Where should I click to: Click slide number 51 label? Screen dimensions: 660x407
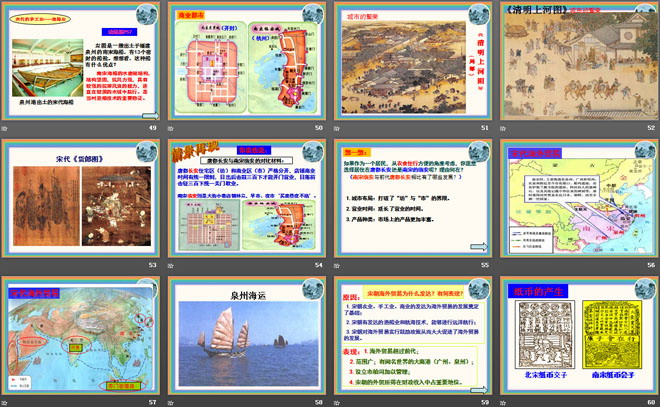485,128
